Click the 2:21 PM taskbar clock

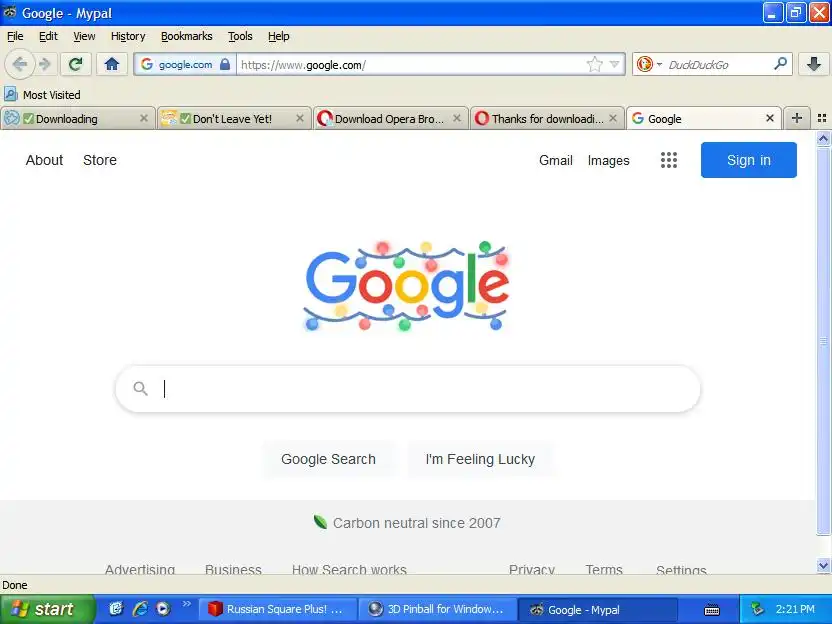click(x=794, y=609)
